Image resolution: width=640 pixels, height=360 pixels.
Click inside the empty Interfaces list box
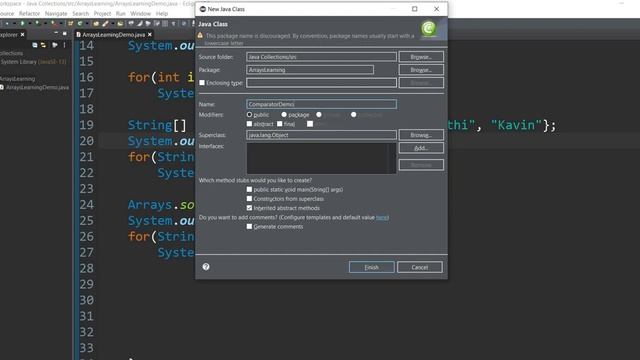[321, 158]
